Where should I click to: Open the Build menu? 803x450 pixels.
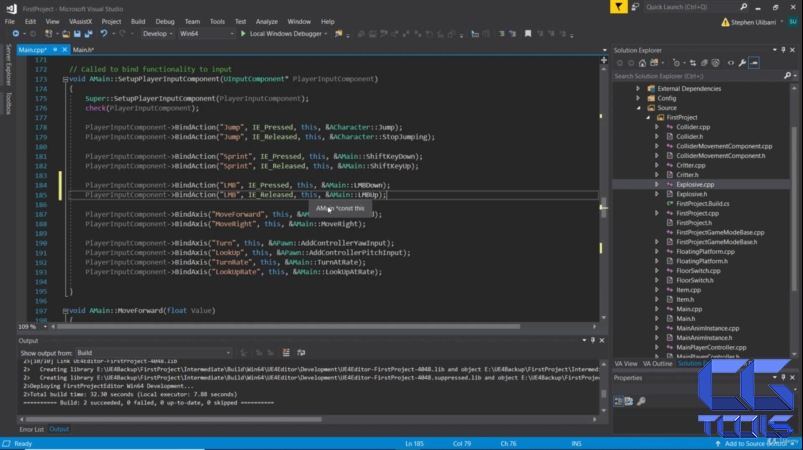click(138, 21)
